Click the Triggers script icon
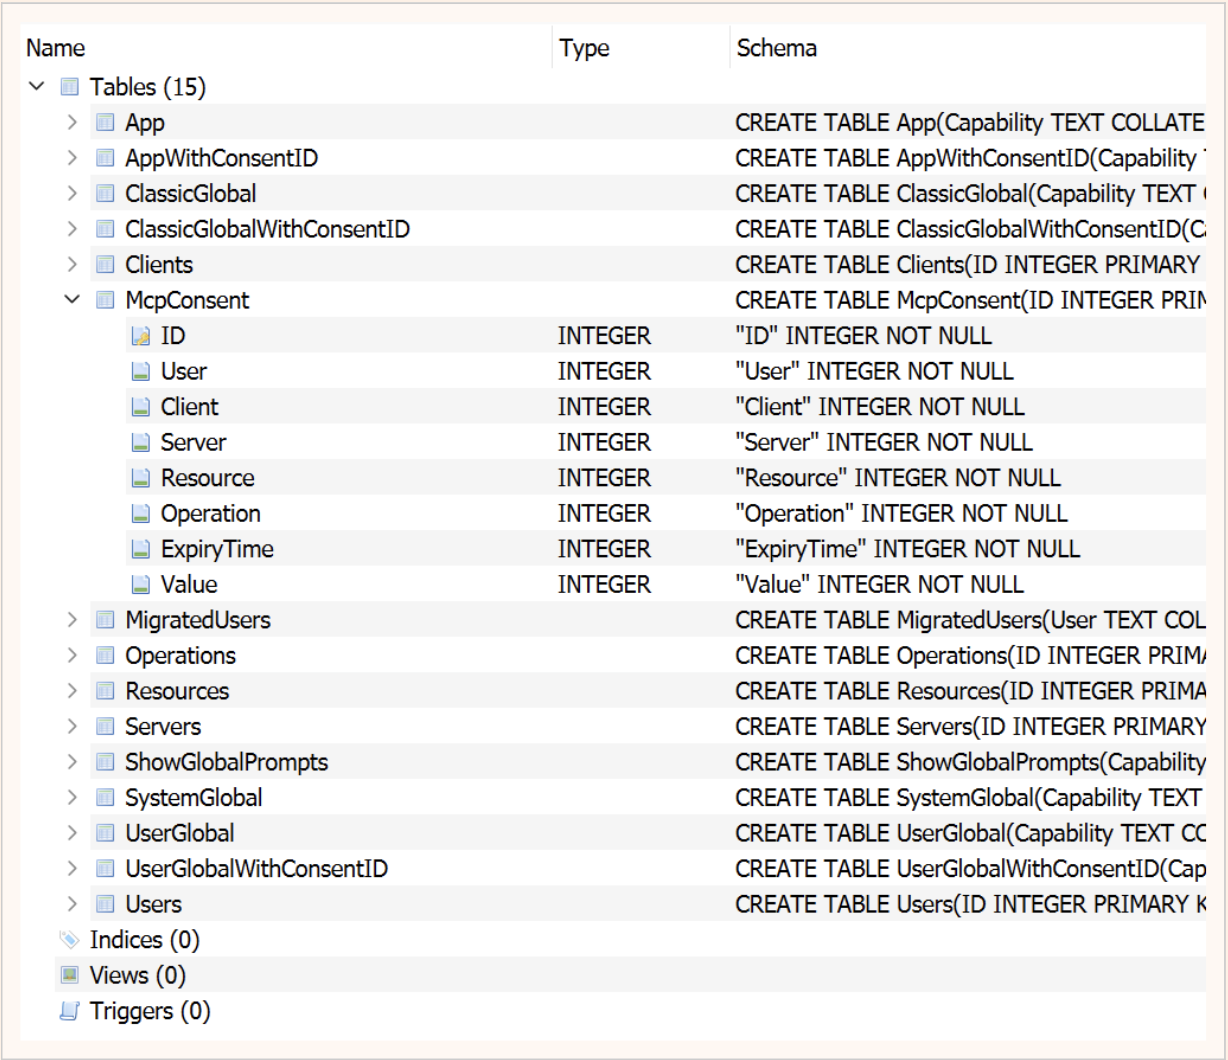The height and width of the screenshot is (1060, 1228). click(x=69, y=1011)
